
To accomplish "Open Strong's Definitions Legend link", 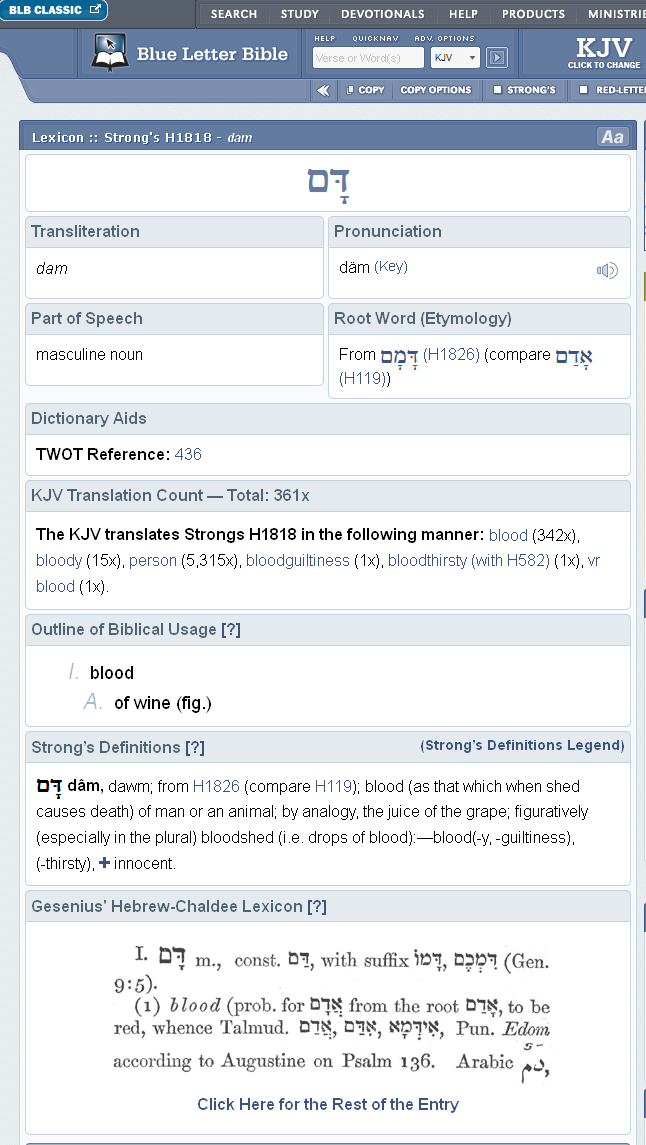I will click(x=522, y=745).
